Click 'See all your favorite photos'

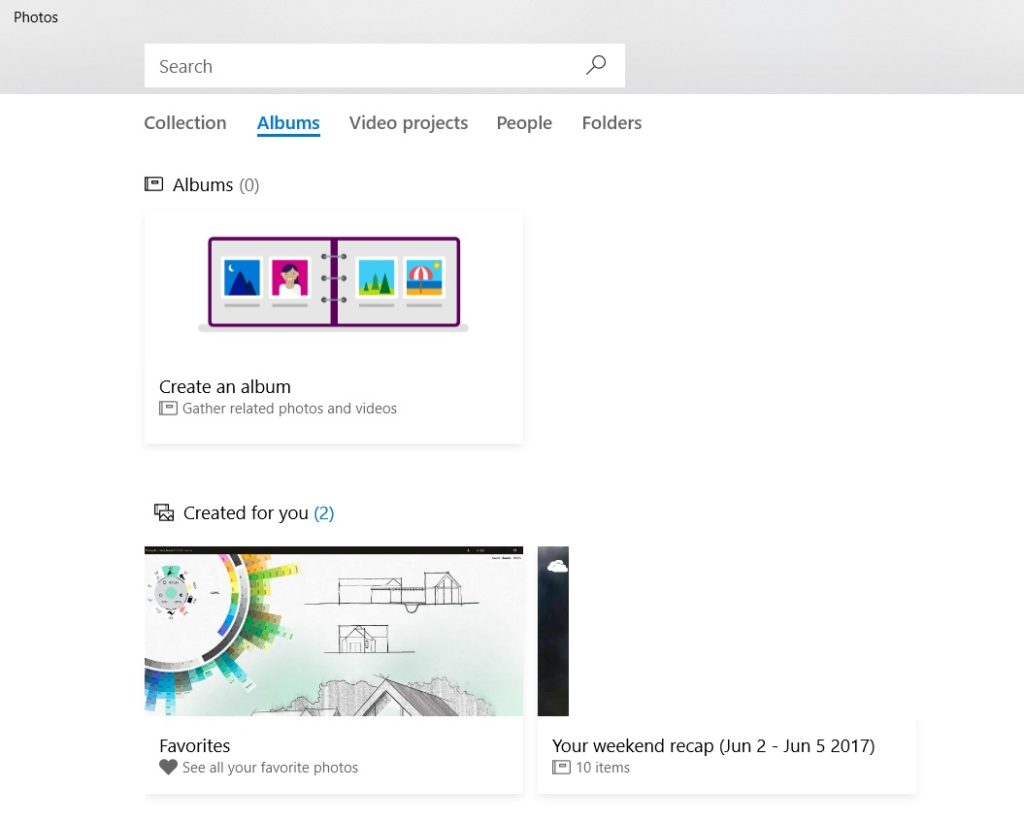coord(269,767)
